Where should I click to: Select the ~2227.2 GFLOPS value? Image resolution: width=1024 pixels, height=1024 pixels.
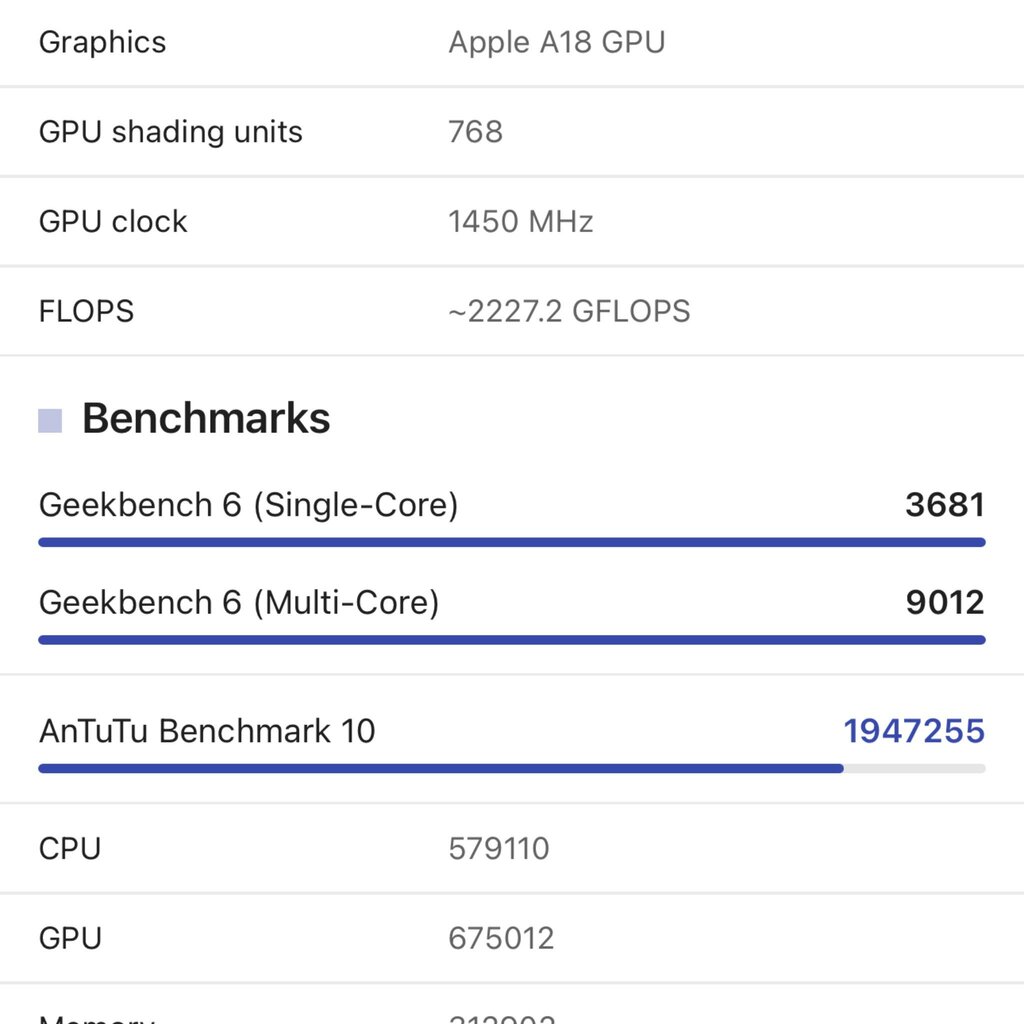[568, 311]
